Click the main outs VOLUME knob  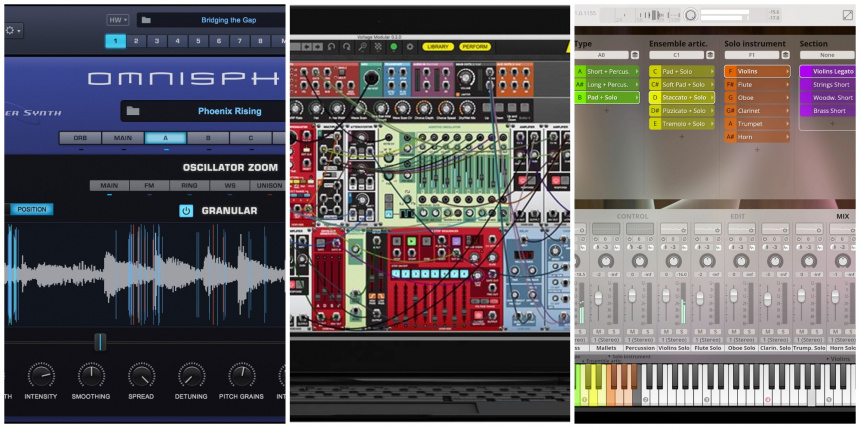tap(466, 76)
